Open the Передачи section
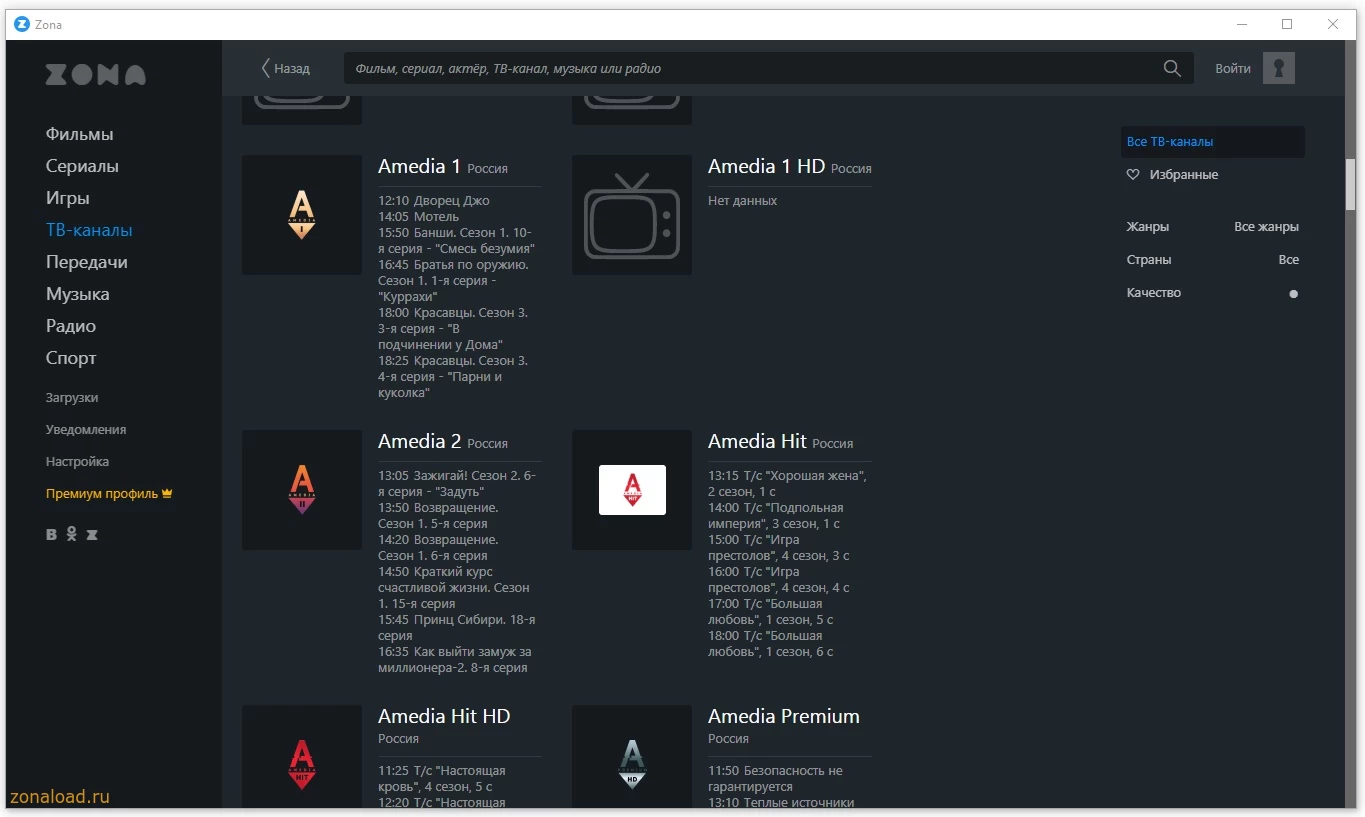Screen dimensions: 1365x817 87,262
